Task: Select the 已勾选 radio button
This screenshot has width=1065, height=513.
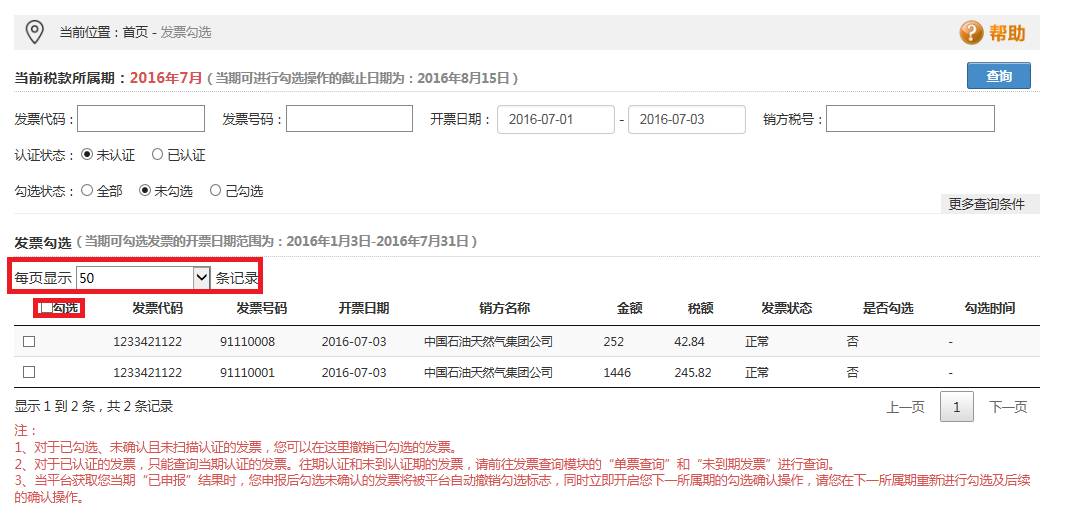Action: pos(215,191)
